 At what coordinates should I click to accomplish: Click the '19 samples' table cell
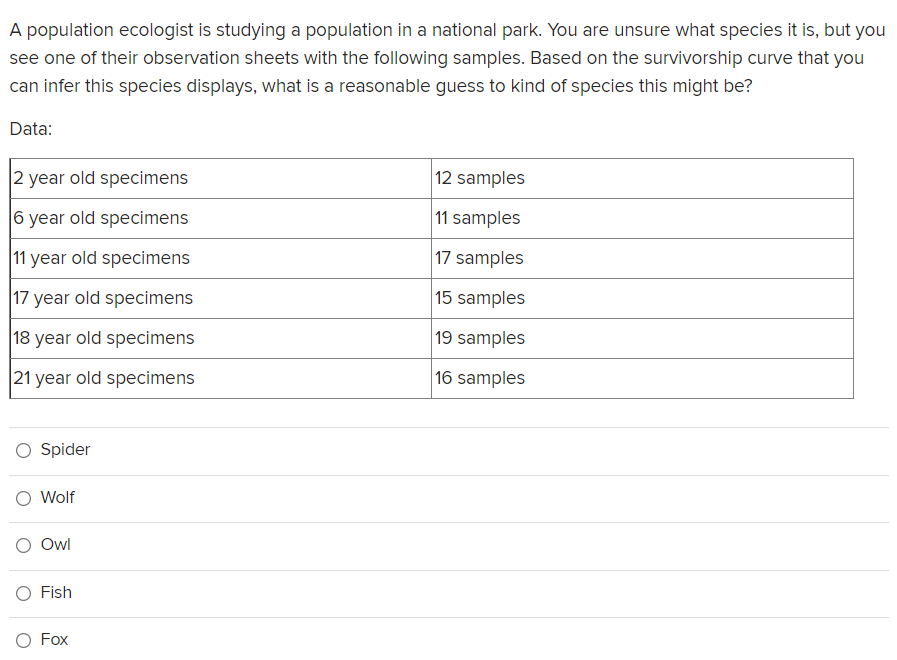pyautogui.click(x=477, y=338)
